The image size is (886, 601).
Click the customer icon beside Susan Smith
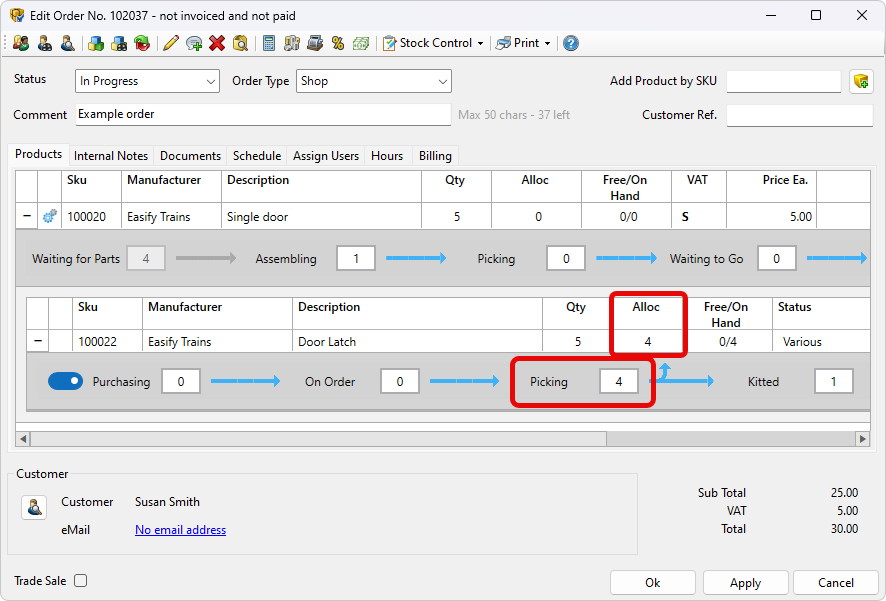pos(34,508)
